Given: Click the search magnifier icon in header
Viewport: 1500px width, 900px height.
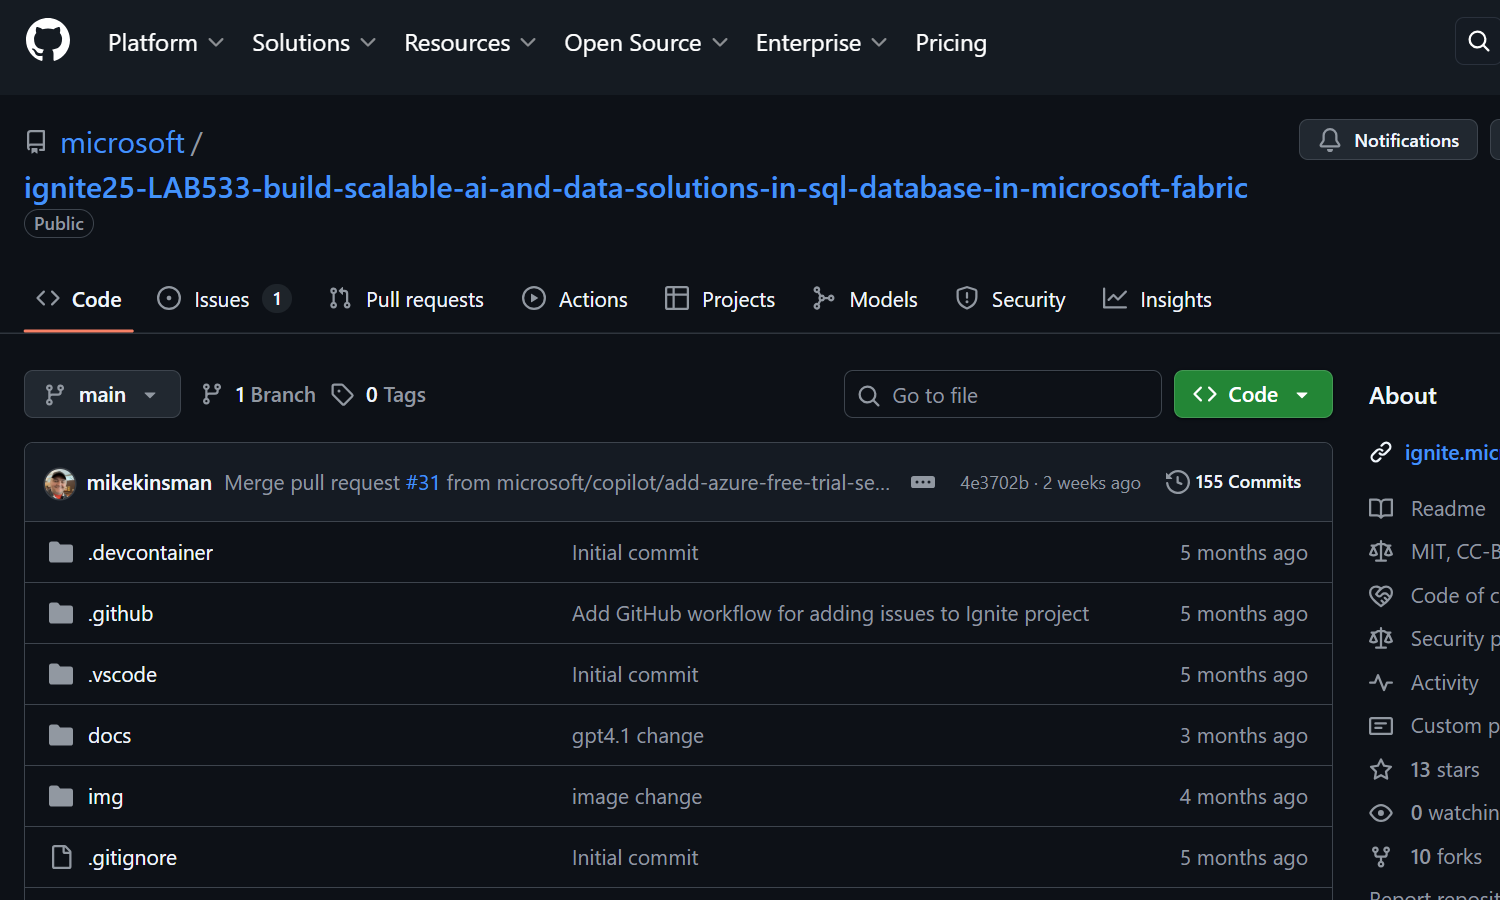Looking at the screenshot, I should 1478,41.
